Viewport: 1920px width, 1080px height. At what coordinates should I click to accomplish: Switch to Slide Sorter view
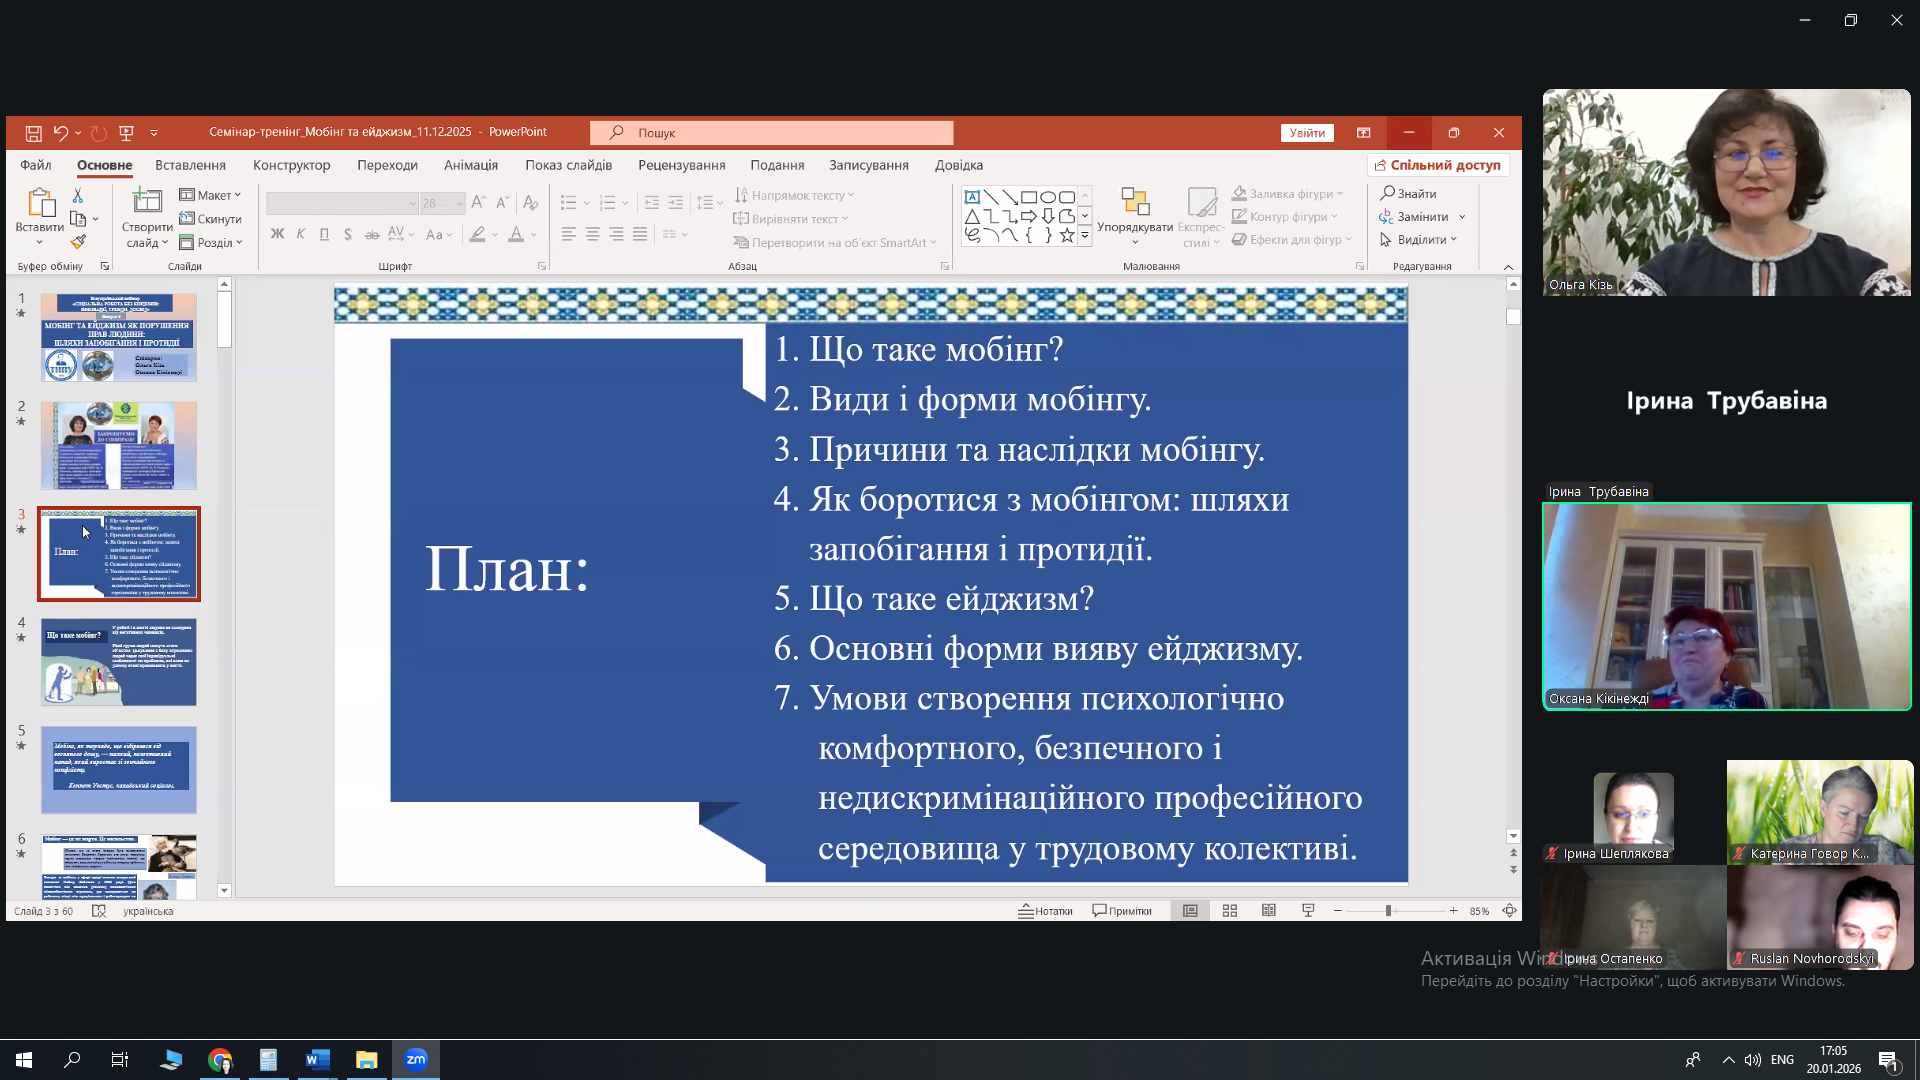click(x=1230, y=911)
